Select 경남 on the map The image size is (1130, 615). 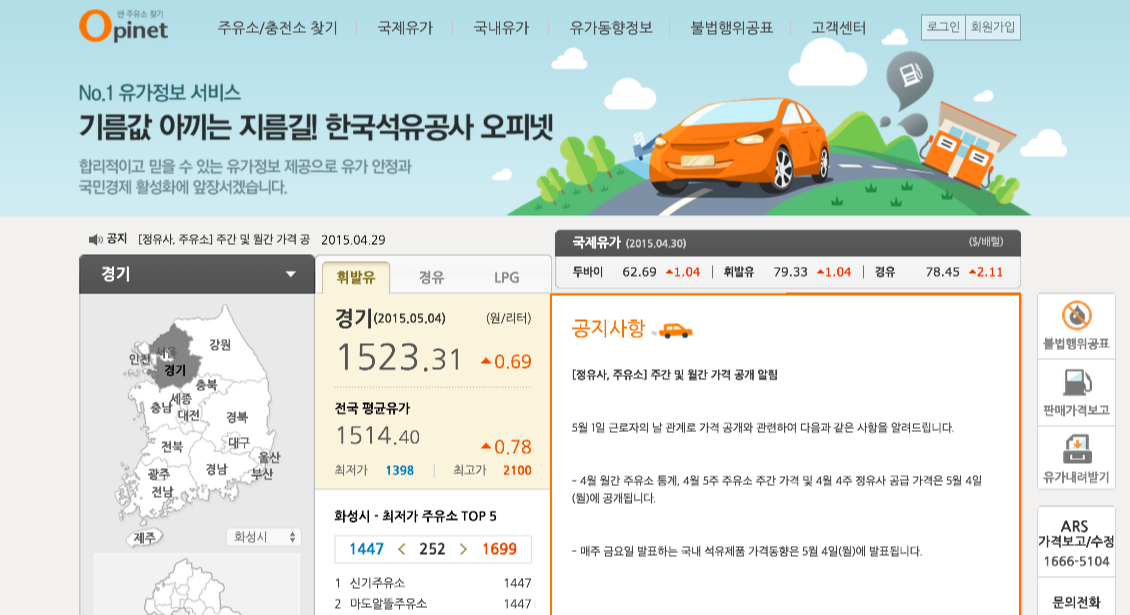[216, 469]
